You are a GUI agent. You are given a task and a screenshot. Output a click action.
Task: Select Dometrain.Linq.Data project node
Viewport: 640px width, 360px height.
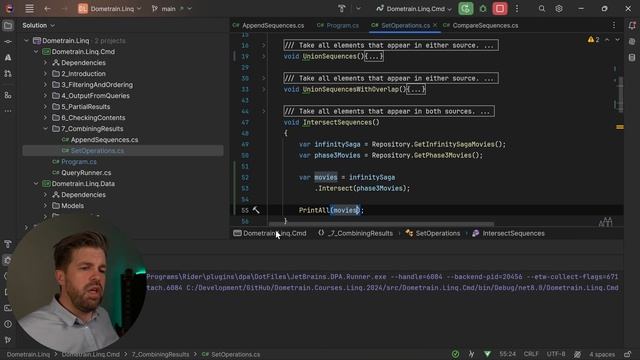point(83,184)
